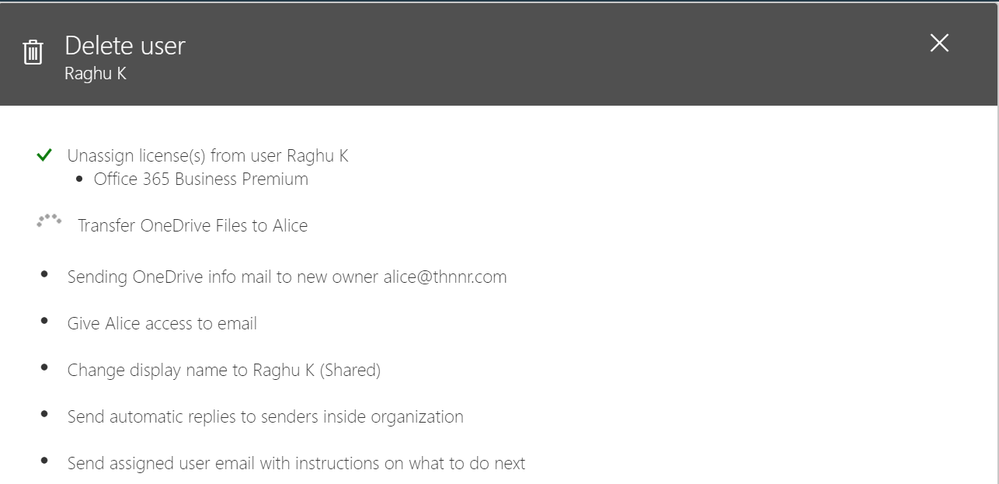Image resolution: width=999 pixels, height=484 pixels.
Task: Click the bullet before Office 365 Business Premium
Action: [x=79, y=180]
